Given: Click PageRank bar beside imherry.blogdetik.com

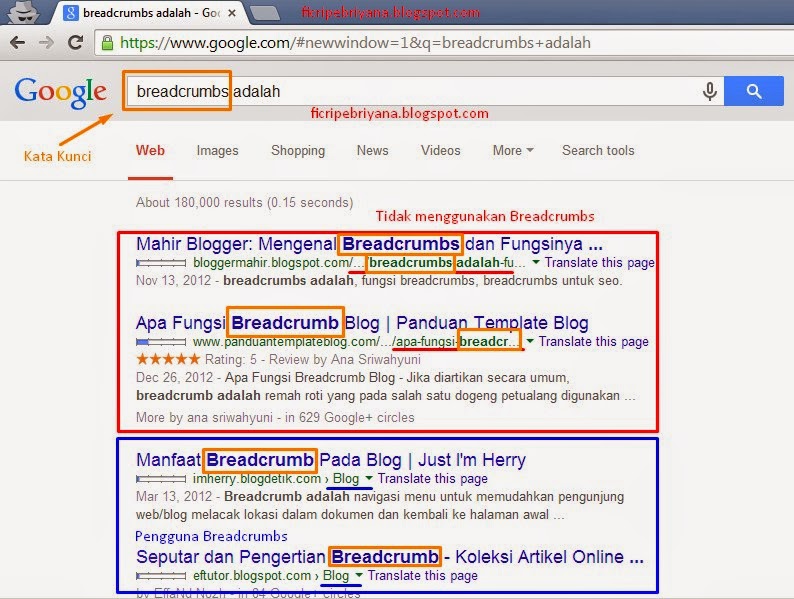Looking at the screenshot, I should [x=161, y=479].
